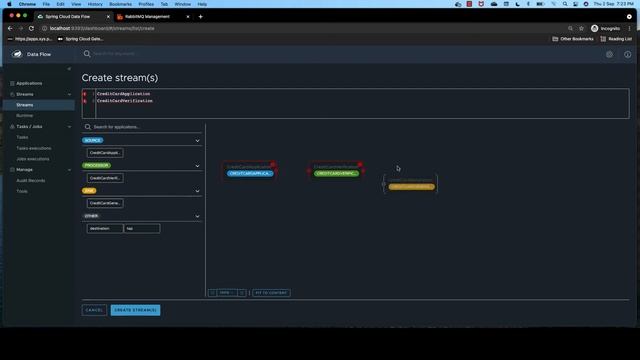
Task: Click the Do Not Disturb moon icon
Action: (x=518, y=4)
